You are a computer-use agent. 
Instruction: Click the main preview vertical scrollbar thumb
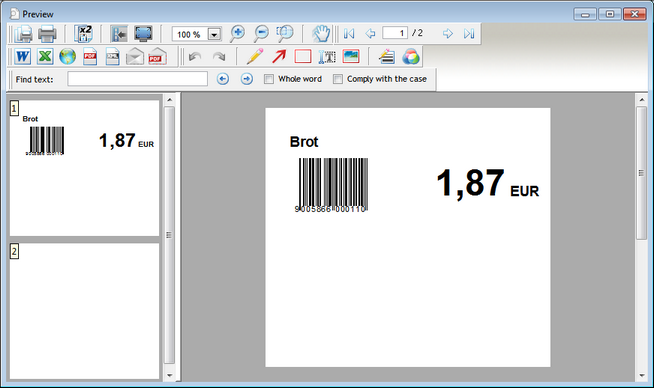641,173
